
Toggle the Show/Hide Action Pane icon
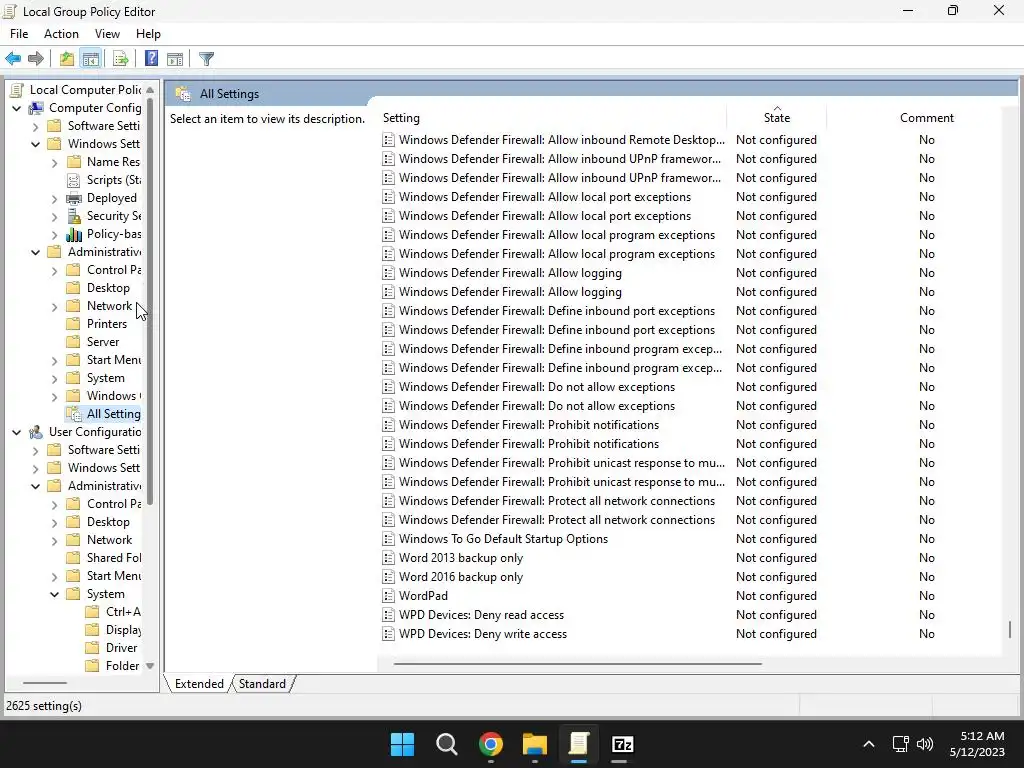tap(175, 59)
